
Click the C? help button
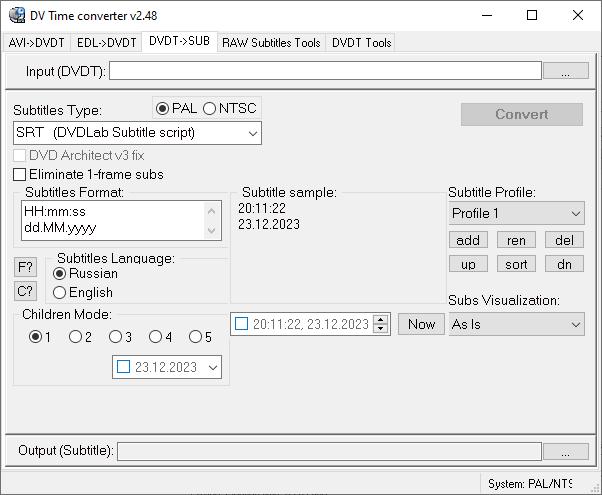(x=25, y=291)
